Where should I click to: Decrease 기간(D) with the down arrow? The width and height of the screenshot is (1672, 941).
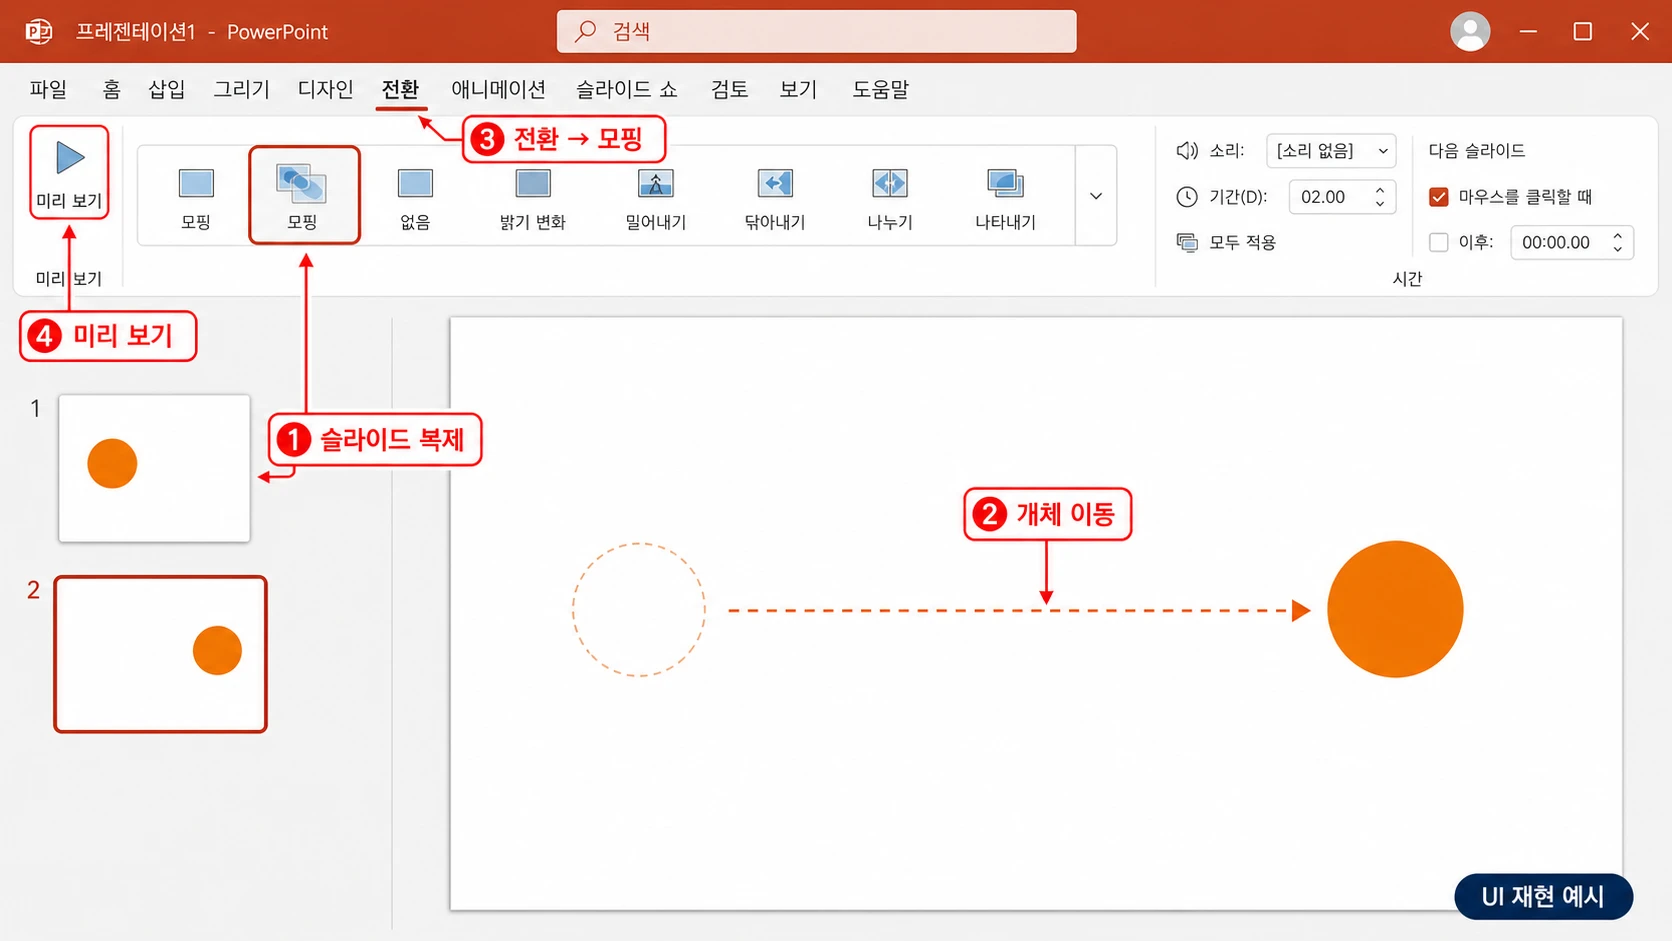1380,205
